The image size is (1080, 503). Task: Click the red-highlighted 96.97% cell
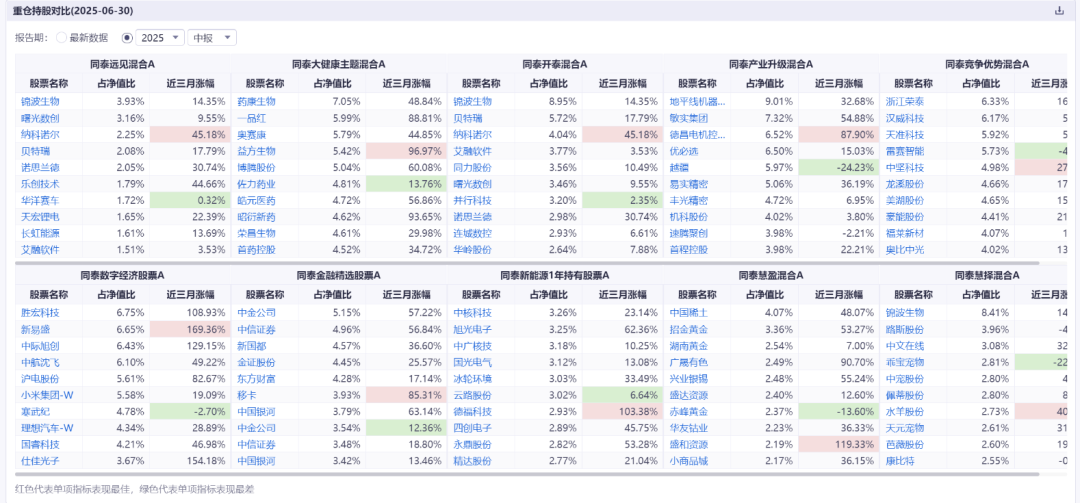click(406, 151)
